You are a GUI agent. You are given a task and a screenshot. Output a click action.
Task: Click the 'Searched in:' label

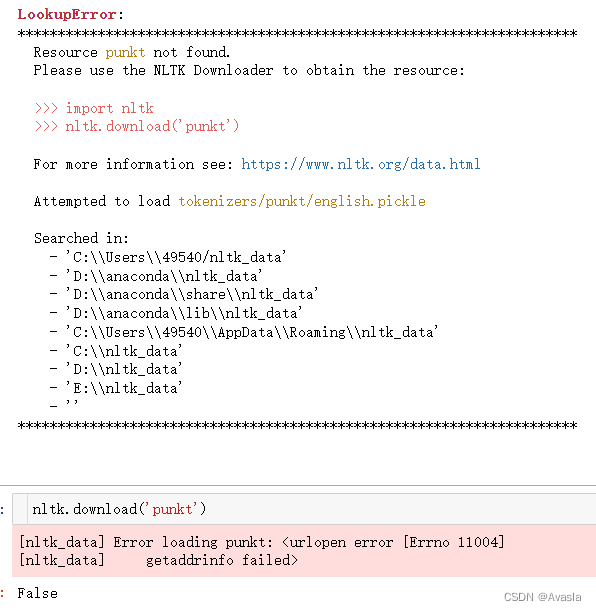[x=81, y=238]
